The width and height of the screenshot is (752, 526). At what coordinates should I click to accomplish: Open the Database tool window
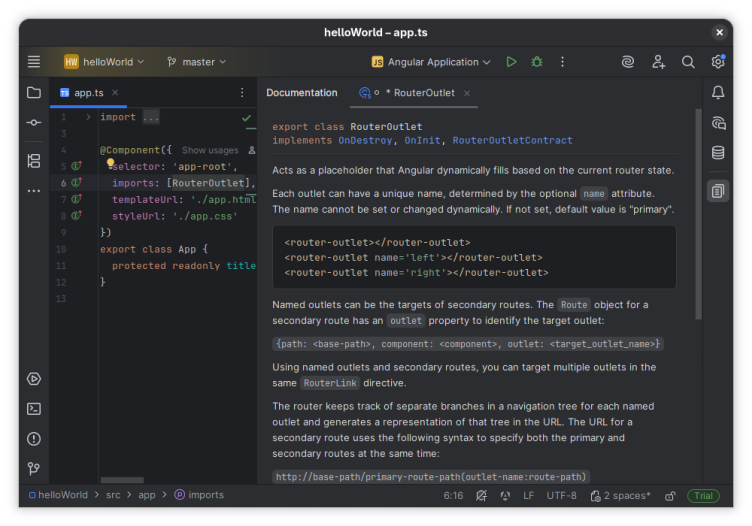click(718, 153)
